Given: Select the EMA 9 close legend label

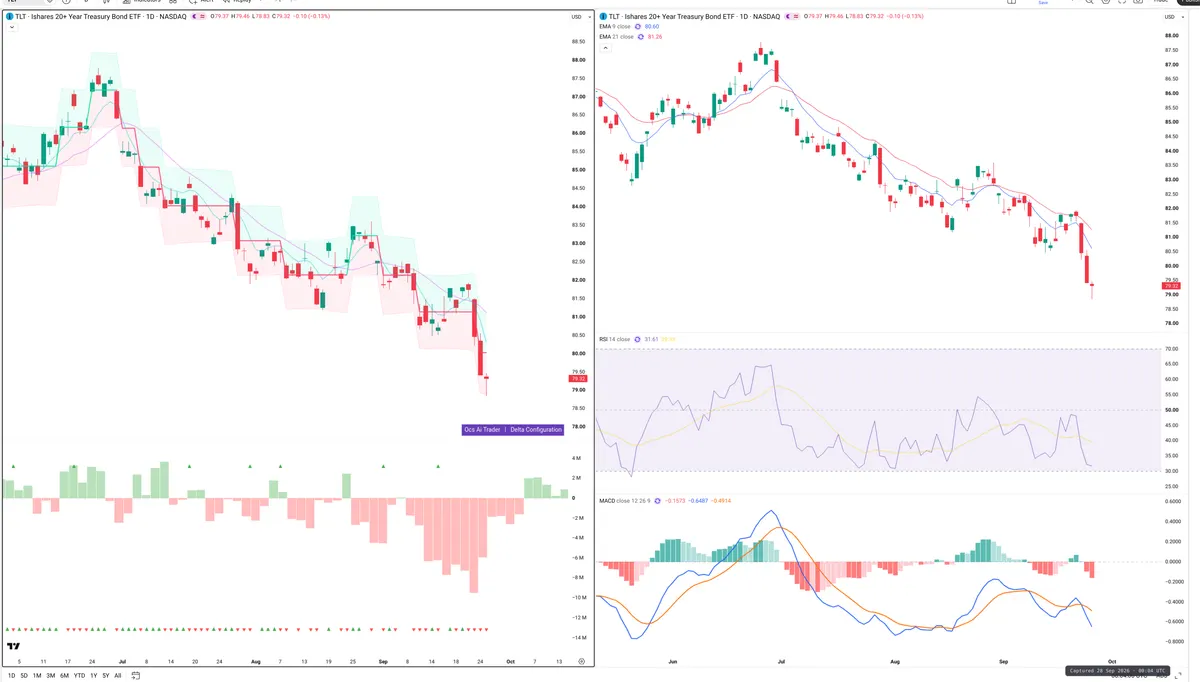Looking at the screenshot, I should (615, 26).
